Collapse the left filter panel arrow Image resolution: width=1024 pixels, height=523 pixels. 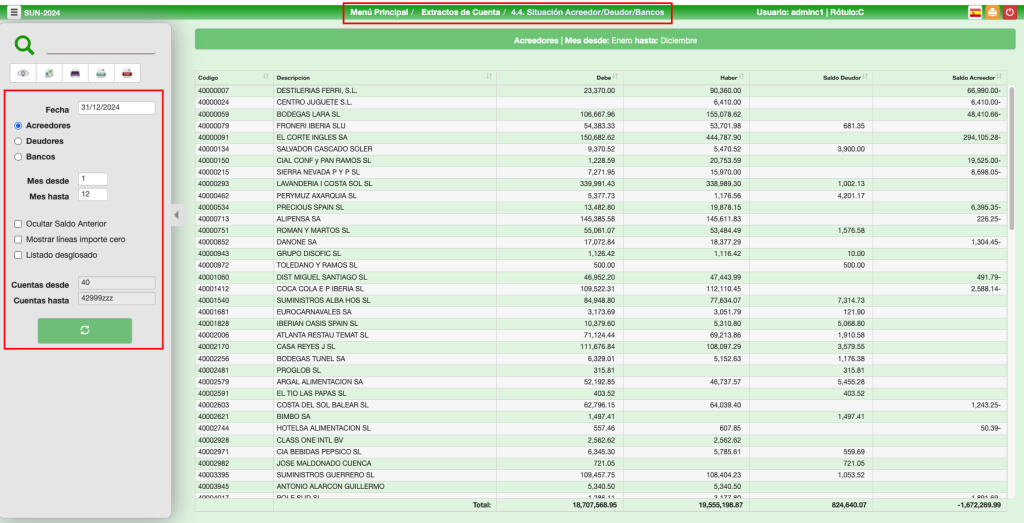[x=177, y=214]
